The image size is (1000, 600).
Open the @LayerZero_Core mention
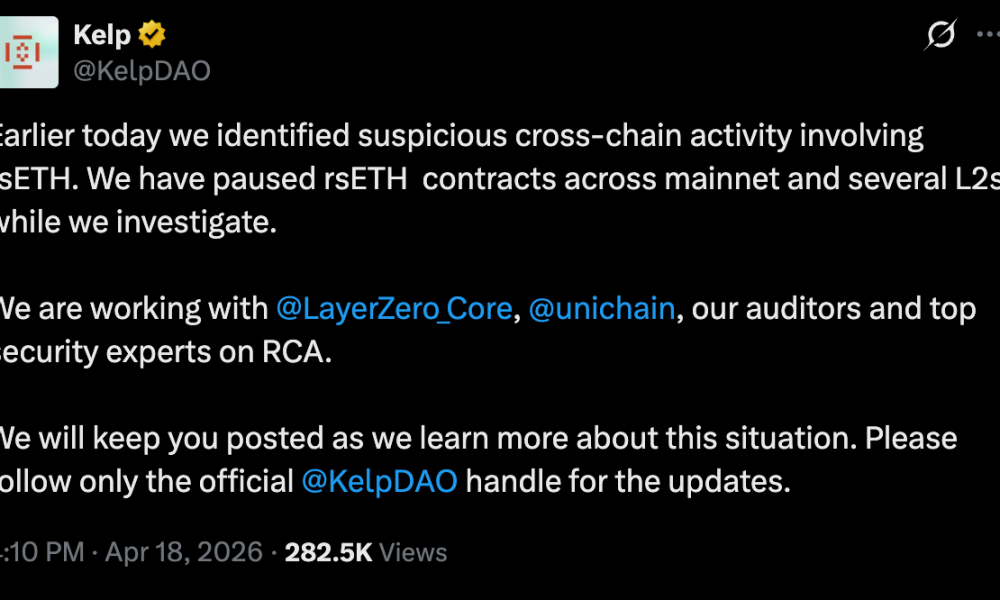point(394,308)
